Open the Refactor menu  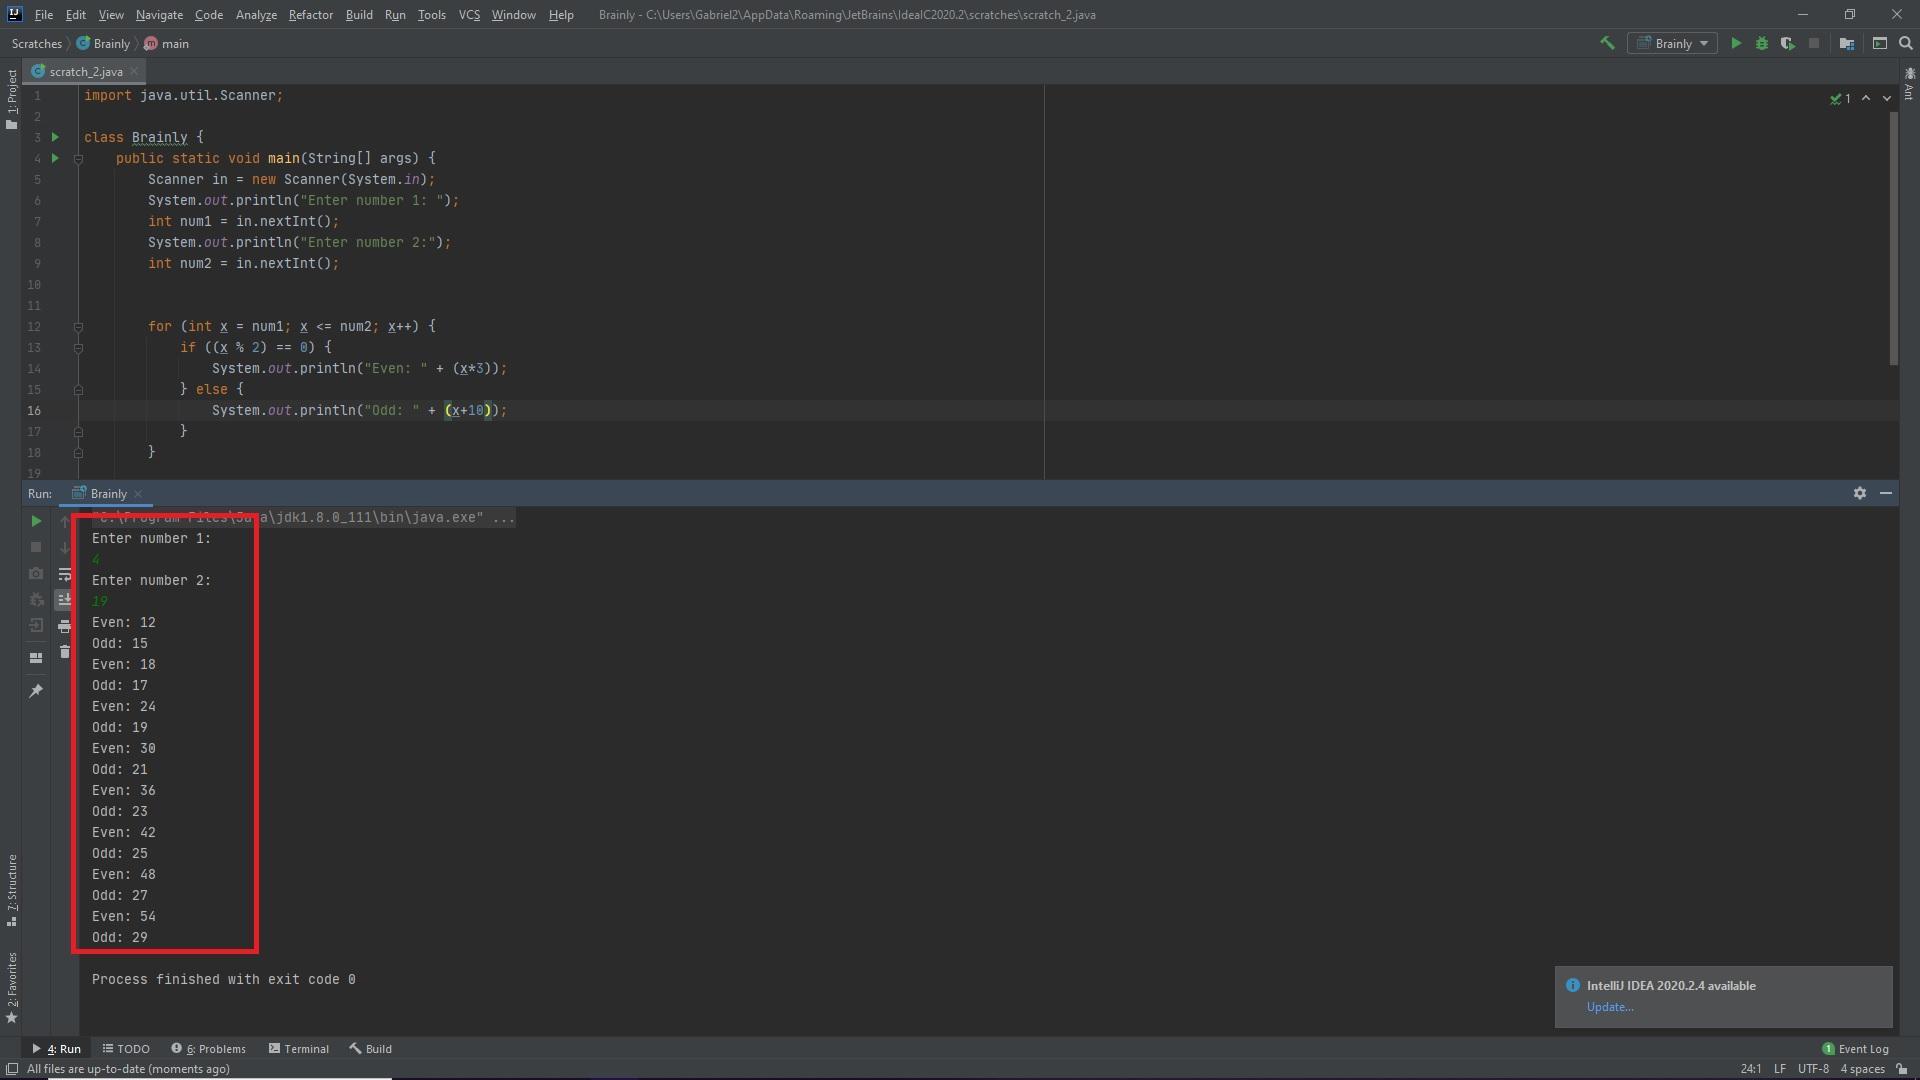(310, 15)
